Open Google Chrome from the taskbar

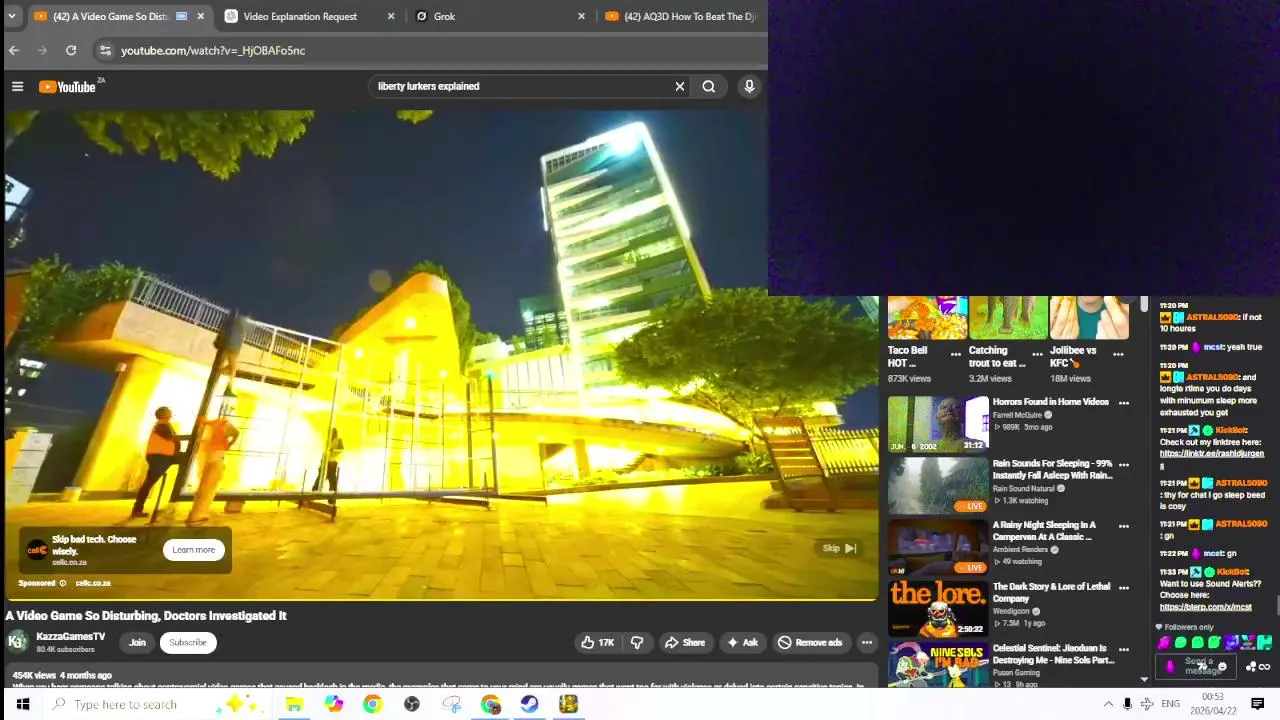pyautogui.click(x=372, y=704)
